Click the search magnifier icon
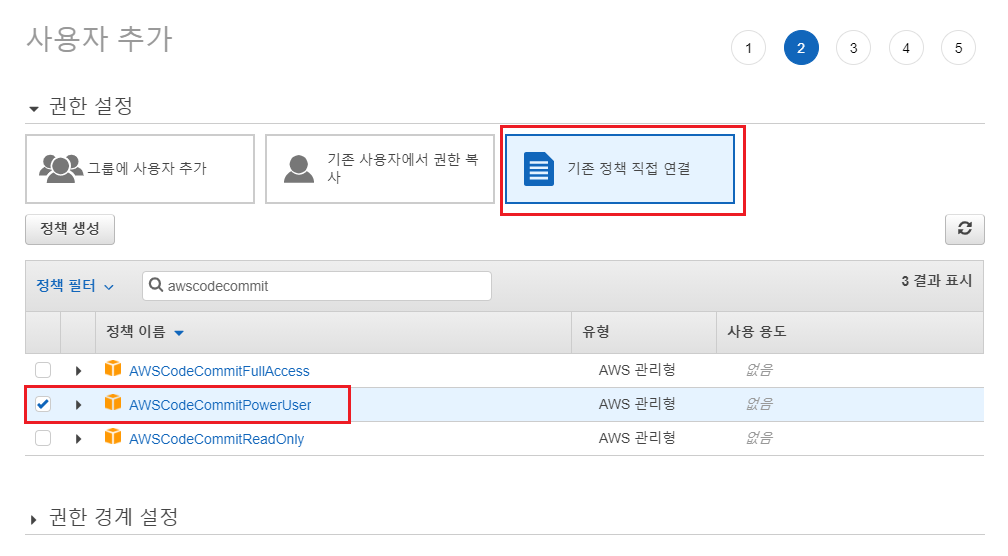Viewport: 1008px width, 556px height. pyautogui.click(x=156, y=285)
